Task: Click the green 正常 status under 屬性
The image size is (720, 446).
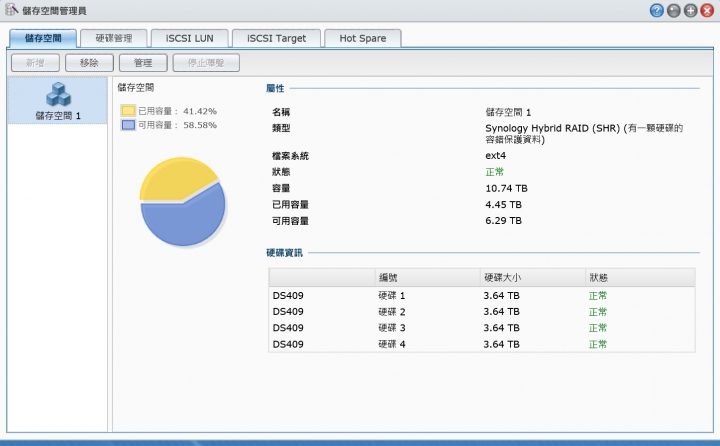Action: (495, 172)
